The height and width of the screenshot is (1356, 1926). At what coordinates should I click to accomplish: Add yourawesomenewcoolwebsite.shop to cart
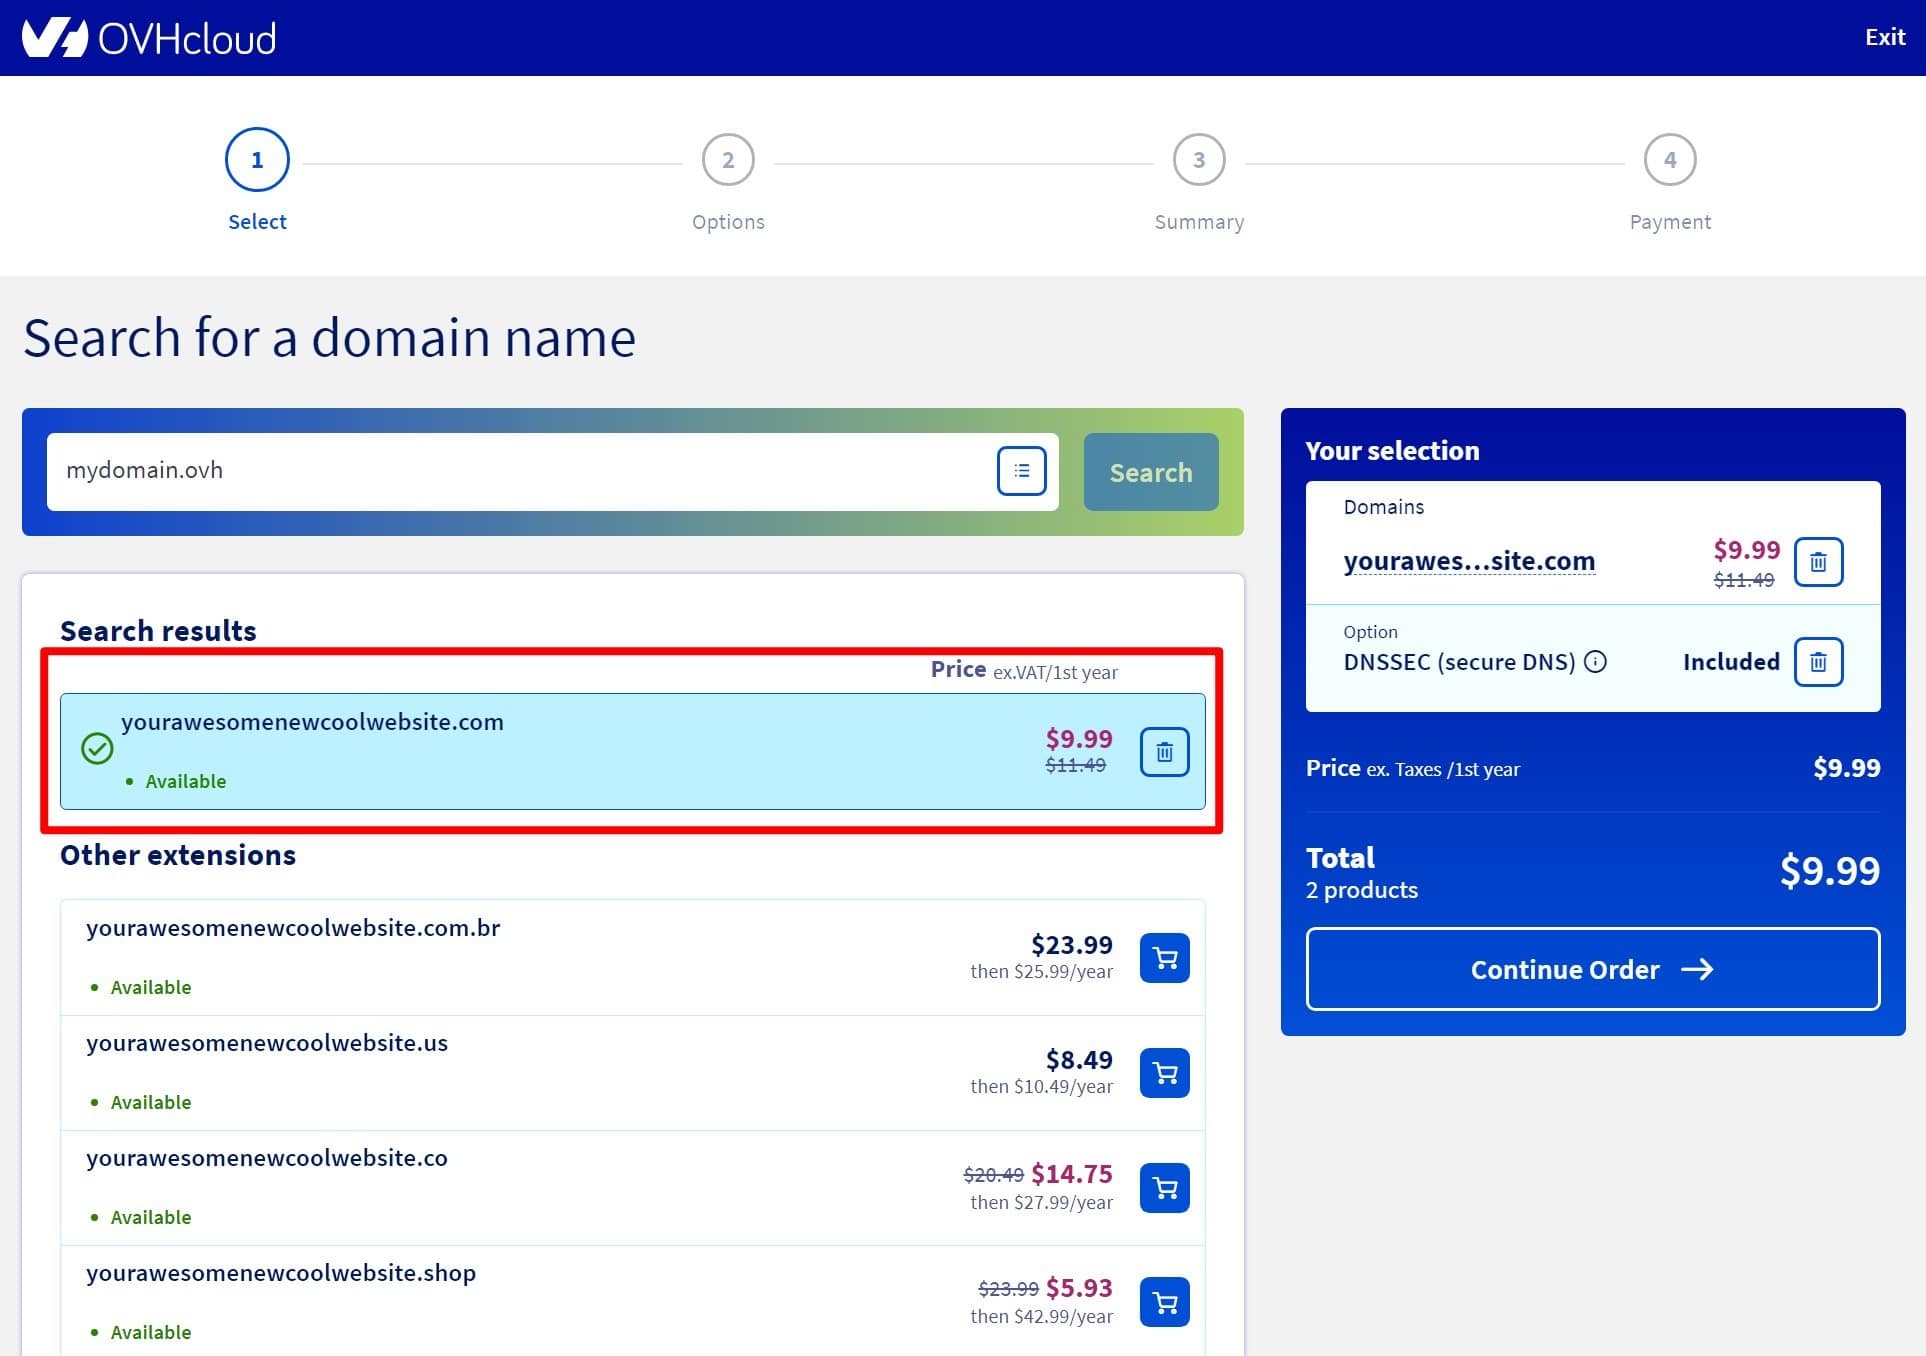[x=1163, y=1301]
